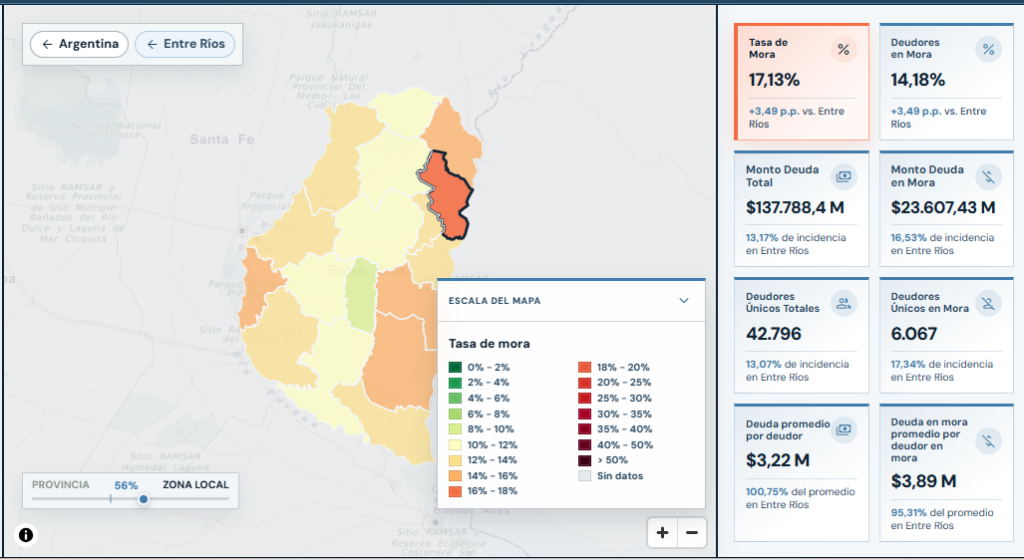Click the $23.607,43 M amount

(x=943, y=208)
